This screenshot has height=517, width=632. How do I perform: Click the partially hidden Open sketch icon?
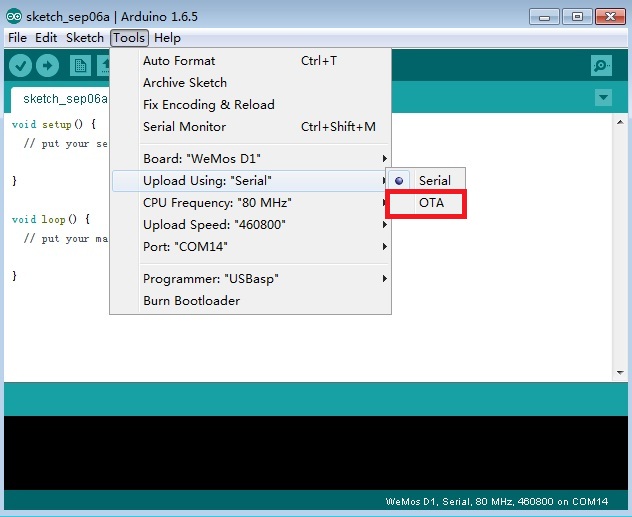pyautogui.click(x=103, y=66)
